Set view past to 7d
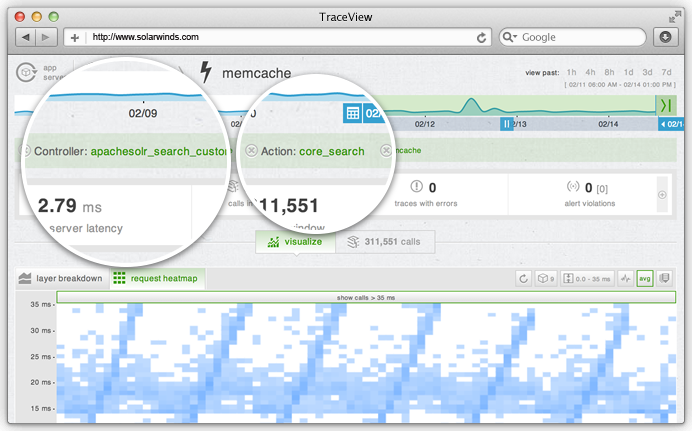 click(x=666, y=72)
